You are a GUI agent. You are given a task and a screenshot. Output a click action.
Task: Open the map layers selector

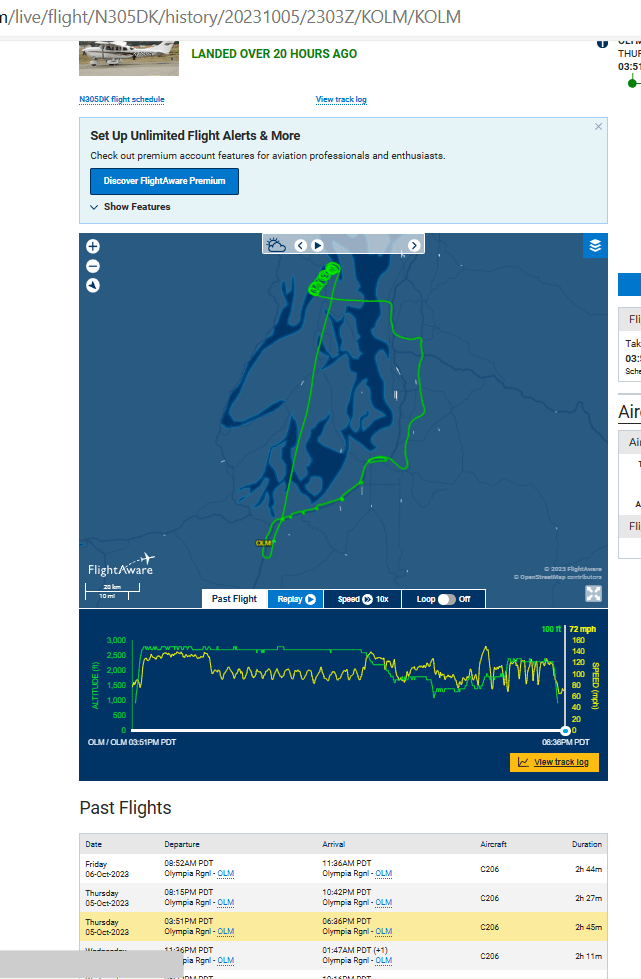pyautogui.click(x=595, y=246)
